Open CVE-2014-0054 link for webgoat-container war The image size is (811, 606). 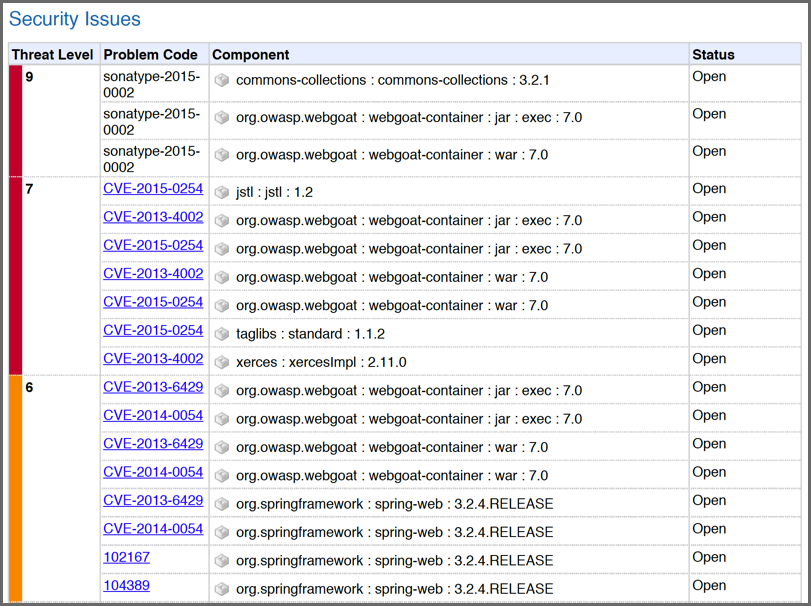tap(153, 472)
